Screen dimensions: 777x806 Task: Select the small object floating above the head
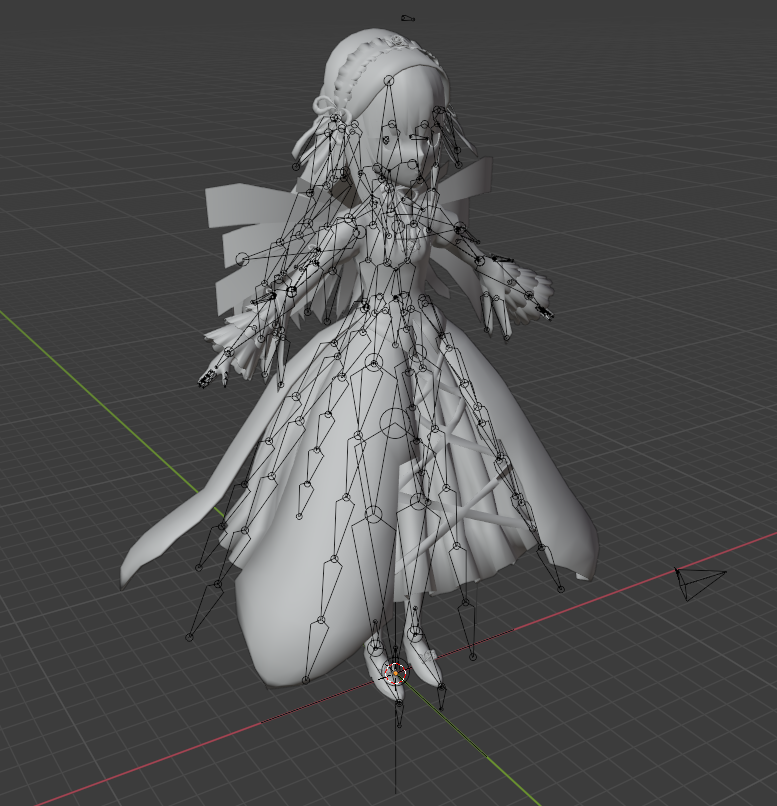coord(408,19)
